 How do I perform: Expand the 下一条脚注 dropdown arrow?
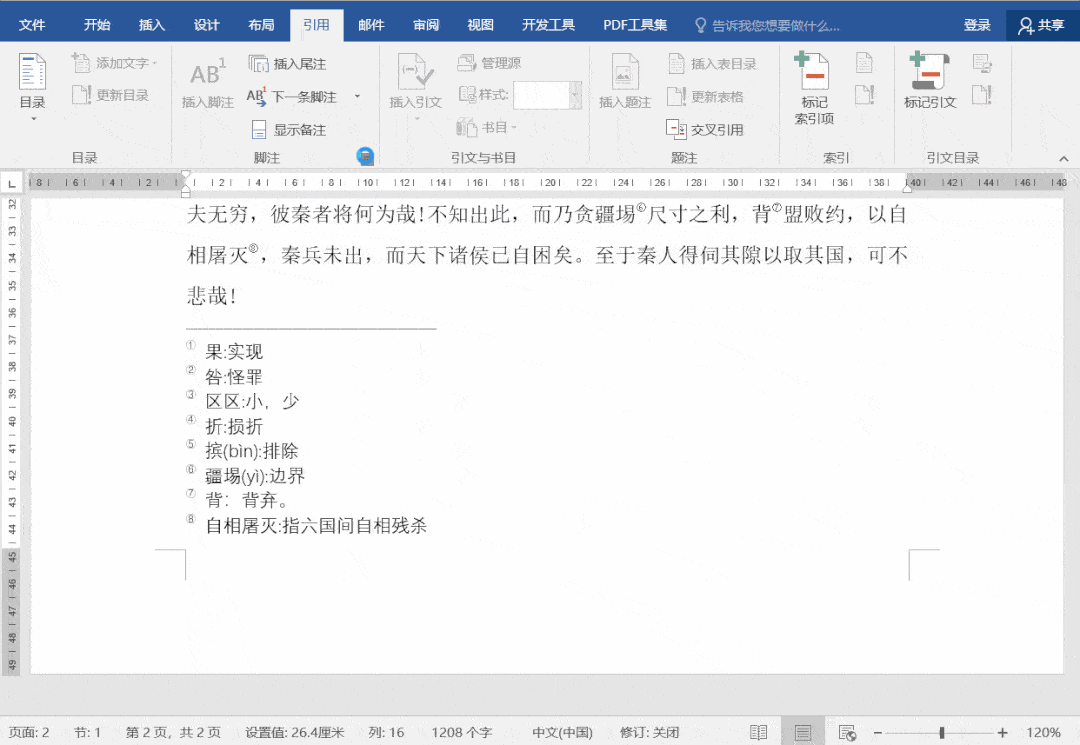357,97
